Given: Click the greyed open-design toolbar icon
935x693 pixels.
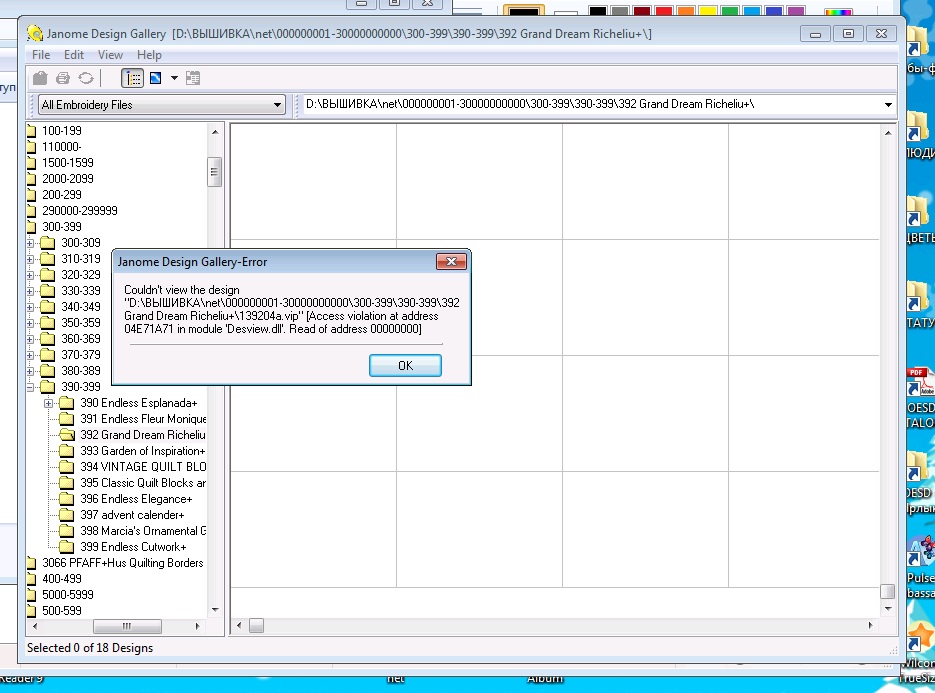Looking at the screenshot, I should (40, 78).
